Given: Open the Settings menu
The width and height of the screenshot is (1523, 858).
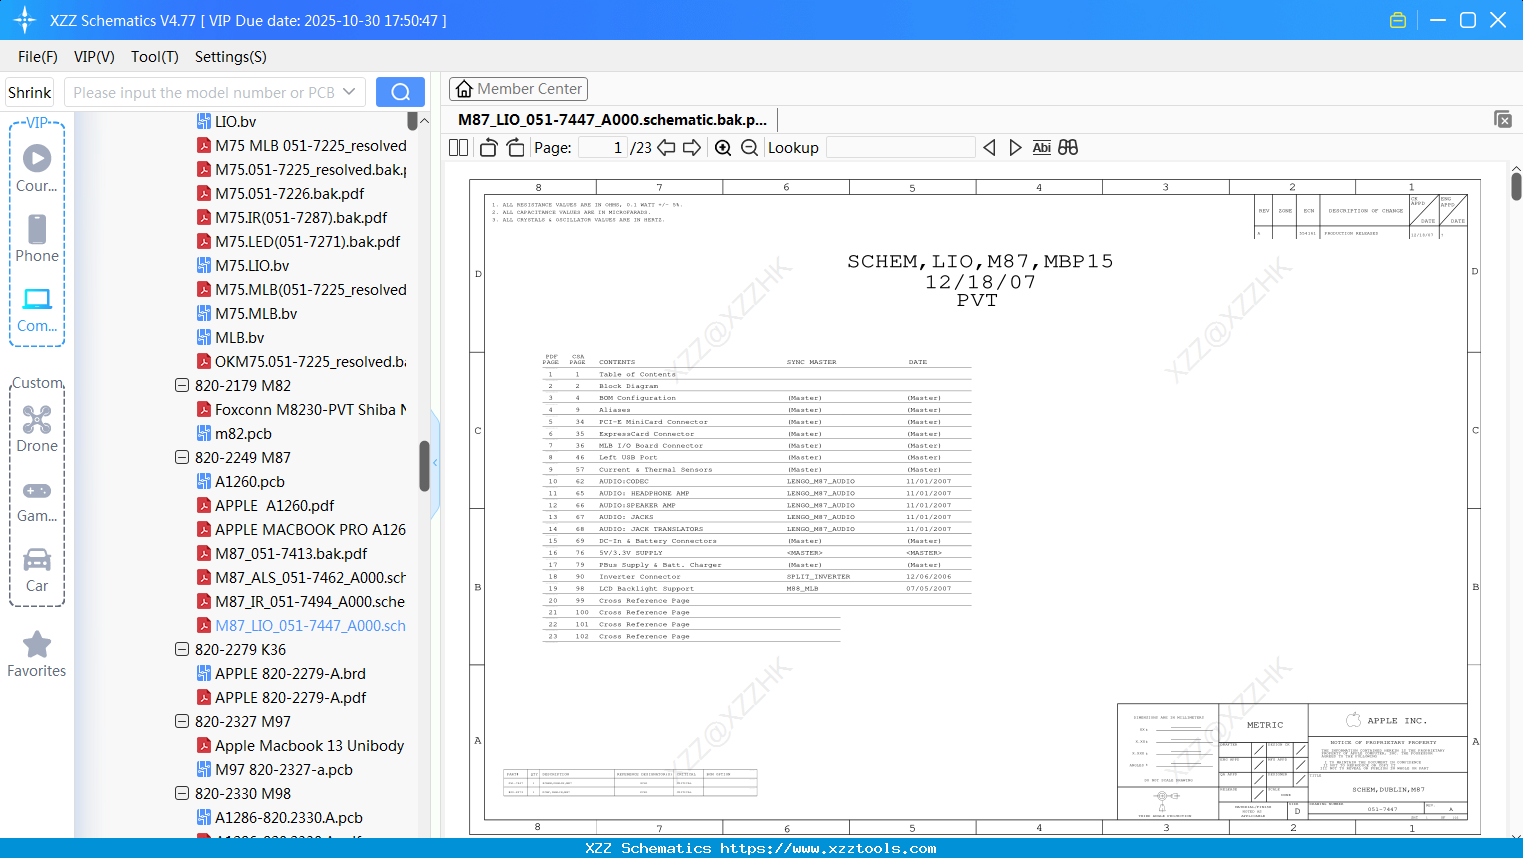Looking at the screenshot, I should pyautogui.click(x=231, y=57).
